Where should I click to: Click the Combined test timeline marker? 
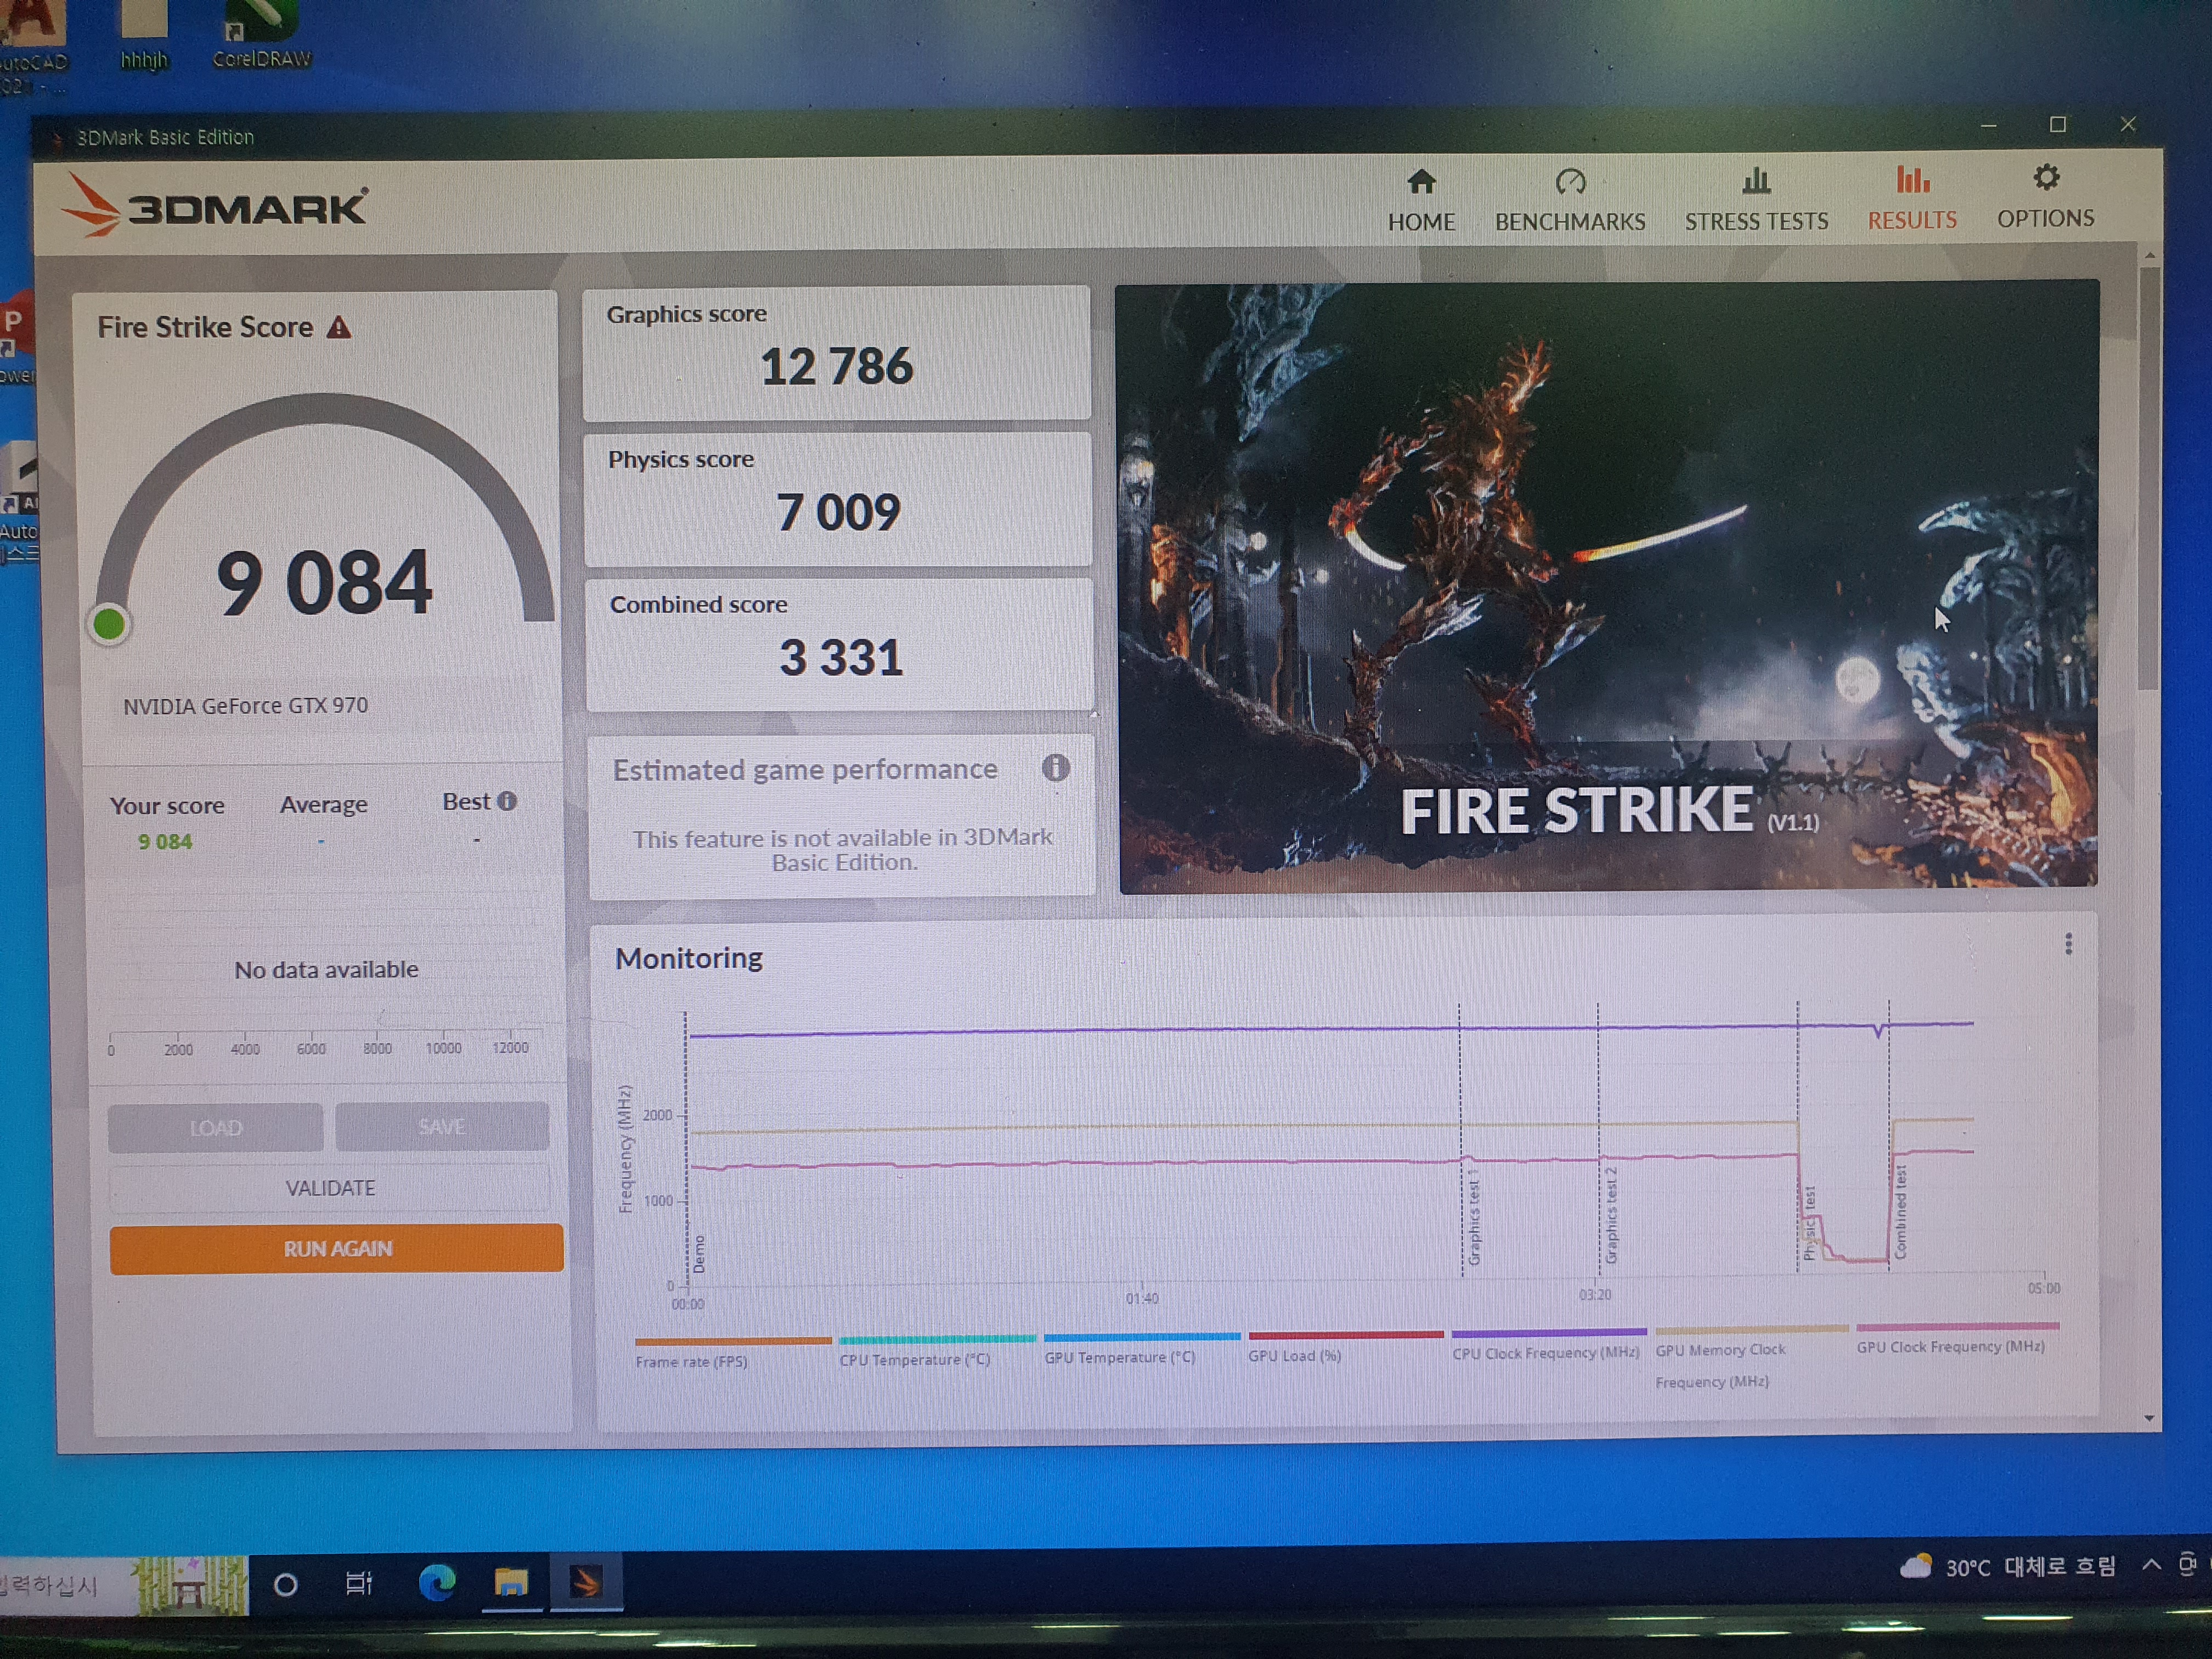point(1900,1211)
